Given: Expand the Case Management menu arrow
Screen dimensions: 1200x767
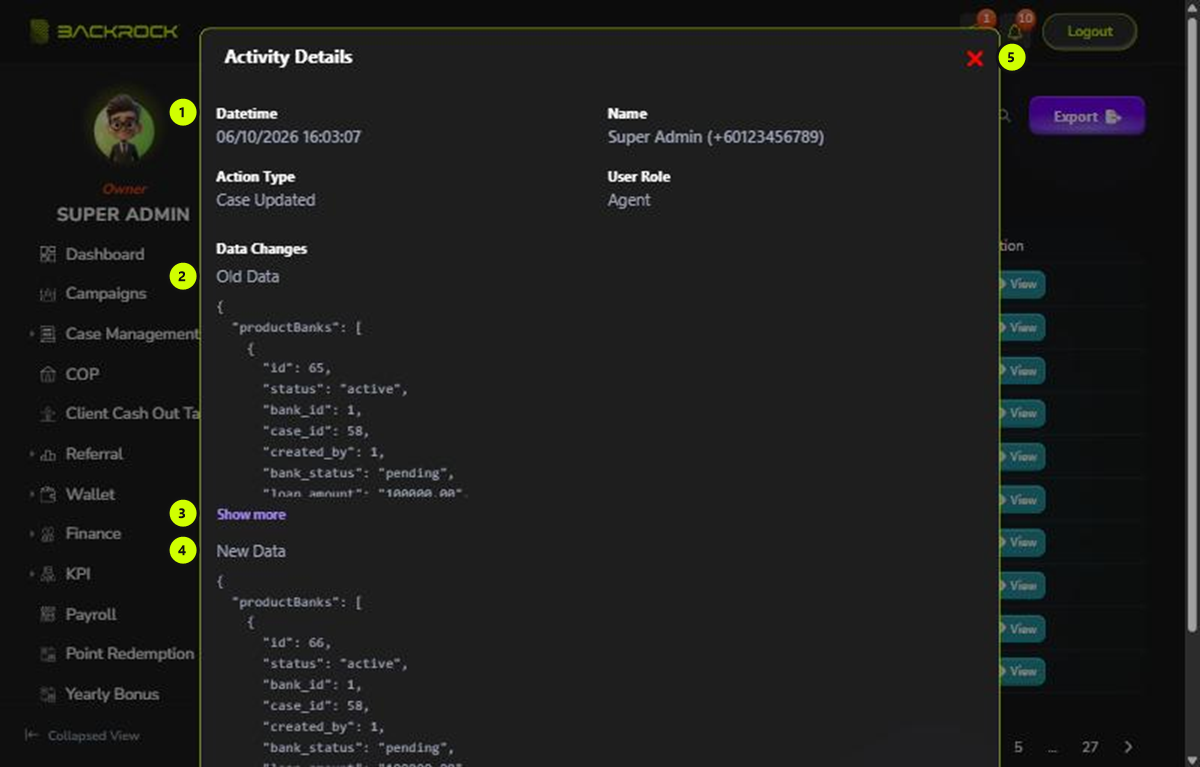Looking at the screenshot, I should click(x=32, y=334).
